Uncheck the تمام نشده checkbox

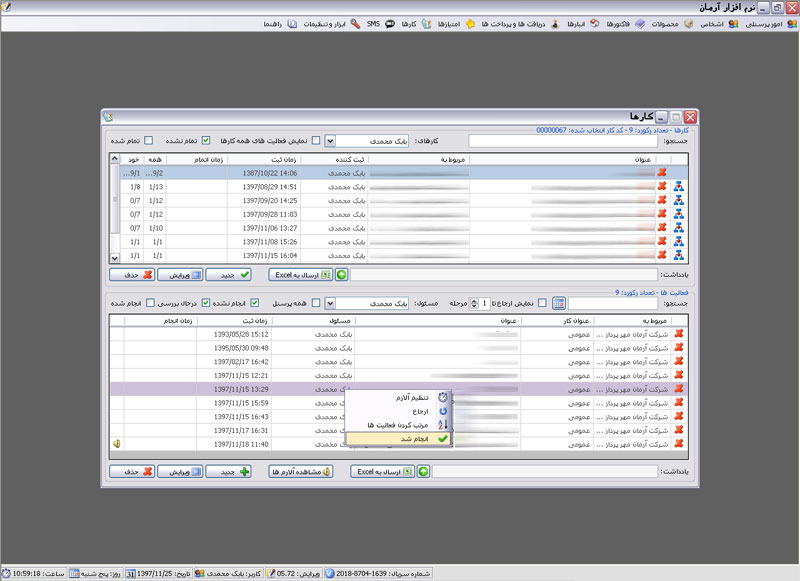(x=206, y=140)
